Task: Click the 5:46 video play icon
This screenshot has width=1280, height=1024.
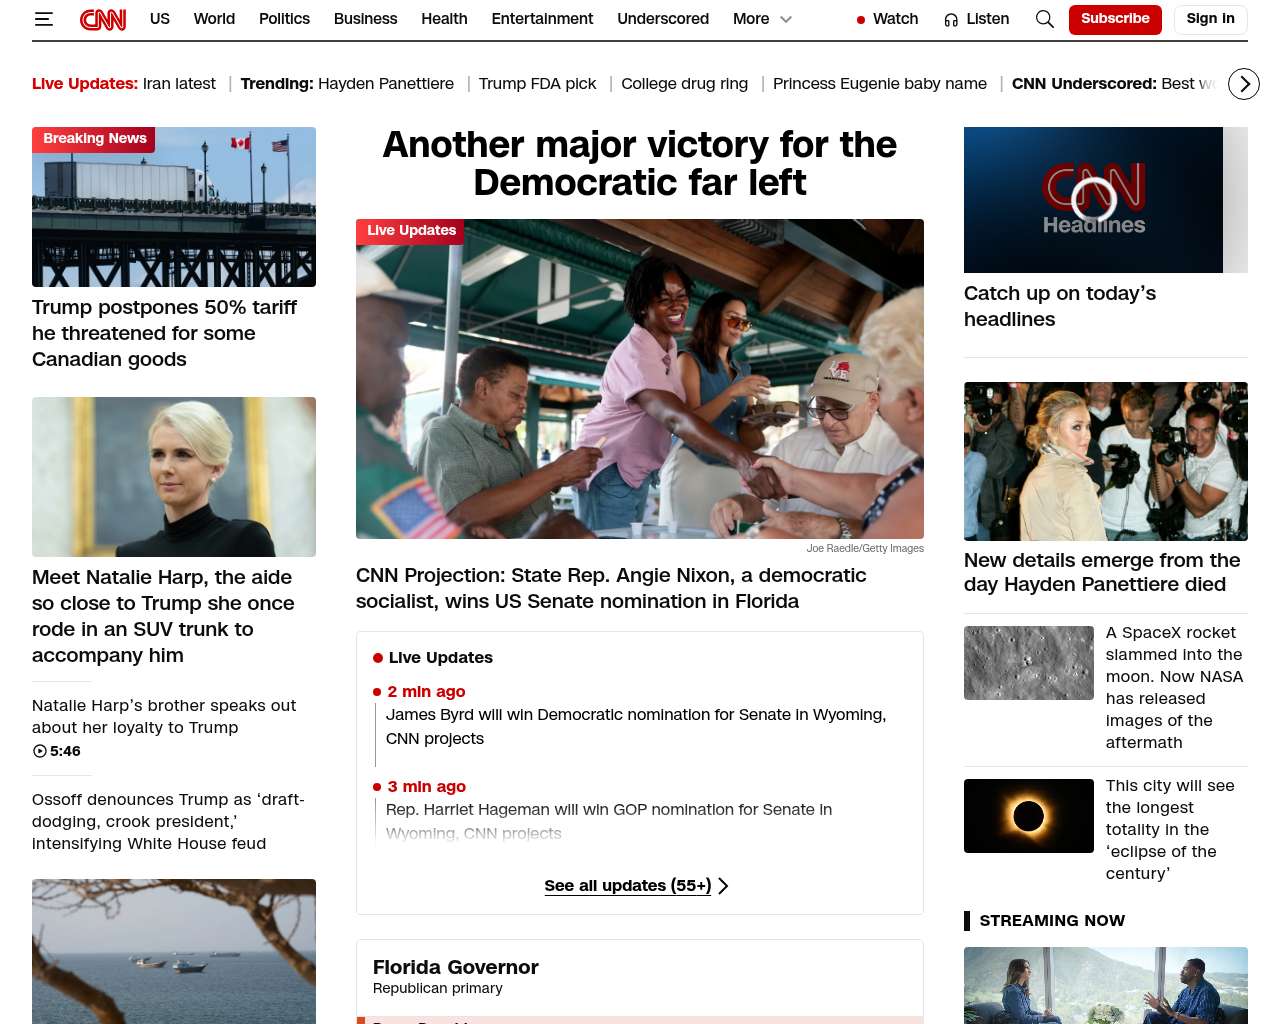Action: pyautogui.click(x=40, y=751)
